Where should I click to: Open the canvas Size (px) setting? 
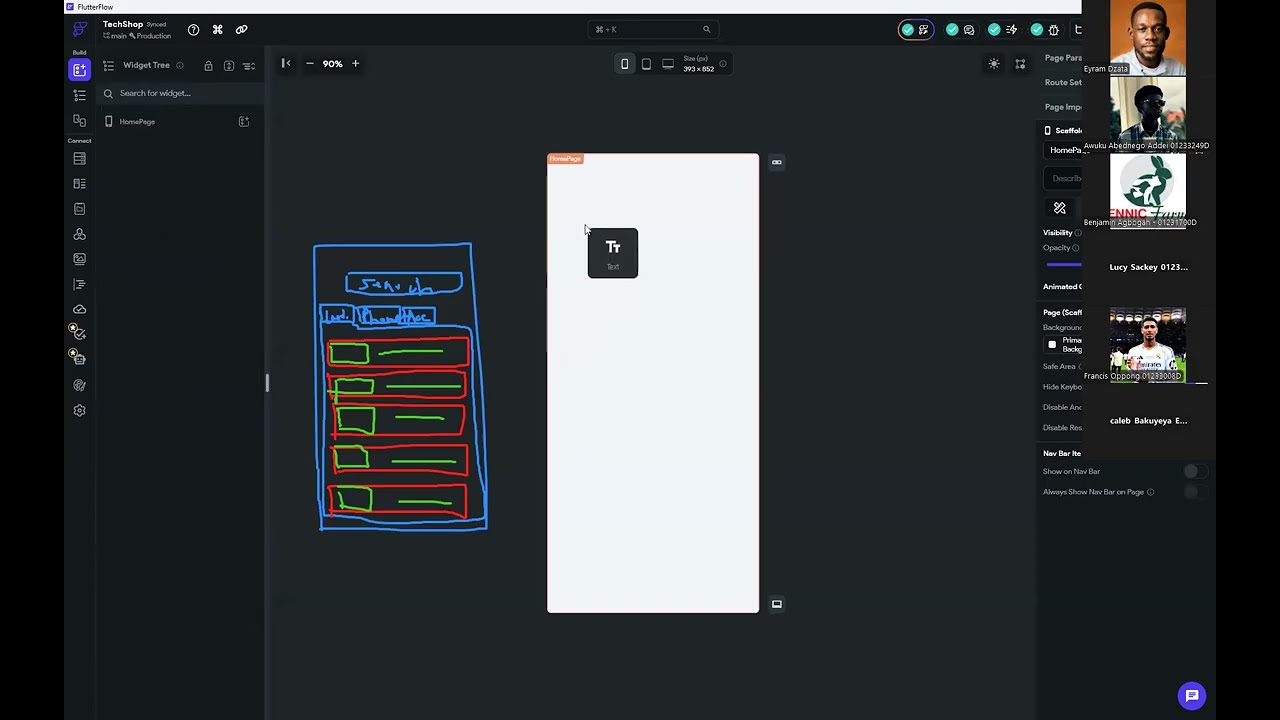699,64
